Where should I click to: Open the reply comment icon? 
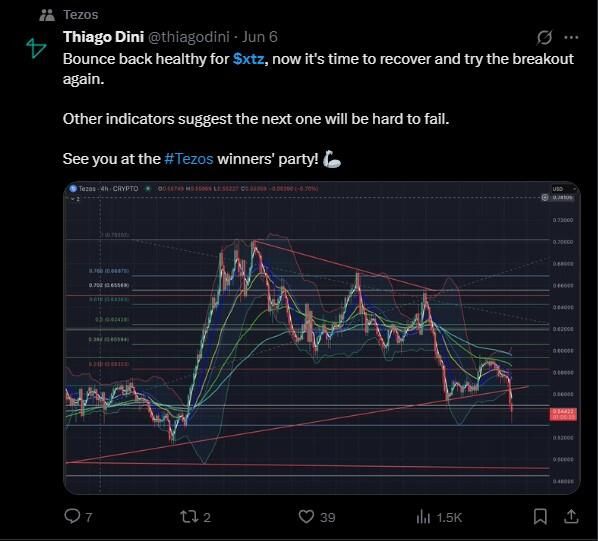point(72,517)
